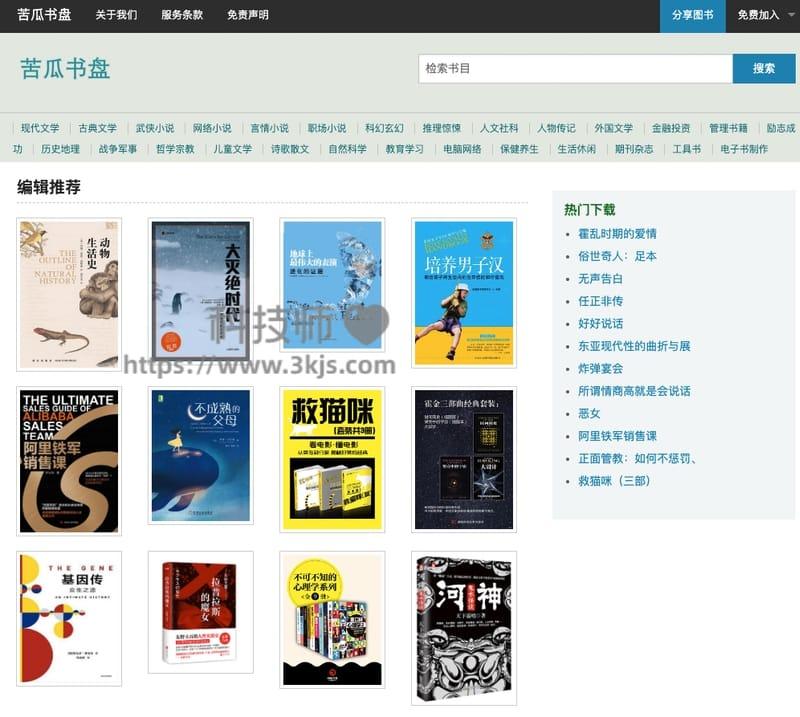Select the 儿童文学 category
The image size is (800, 717).
click(x=233, y=149)
